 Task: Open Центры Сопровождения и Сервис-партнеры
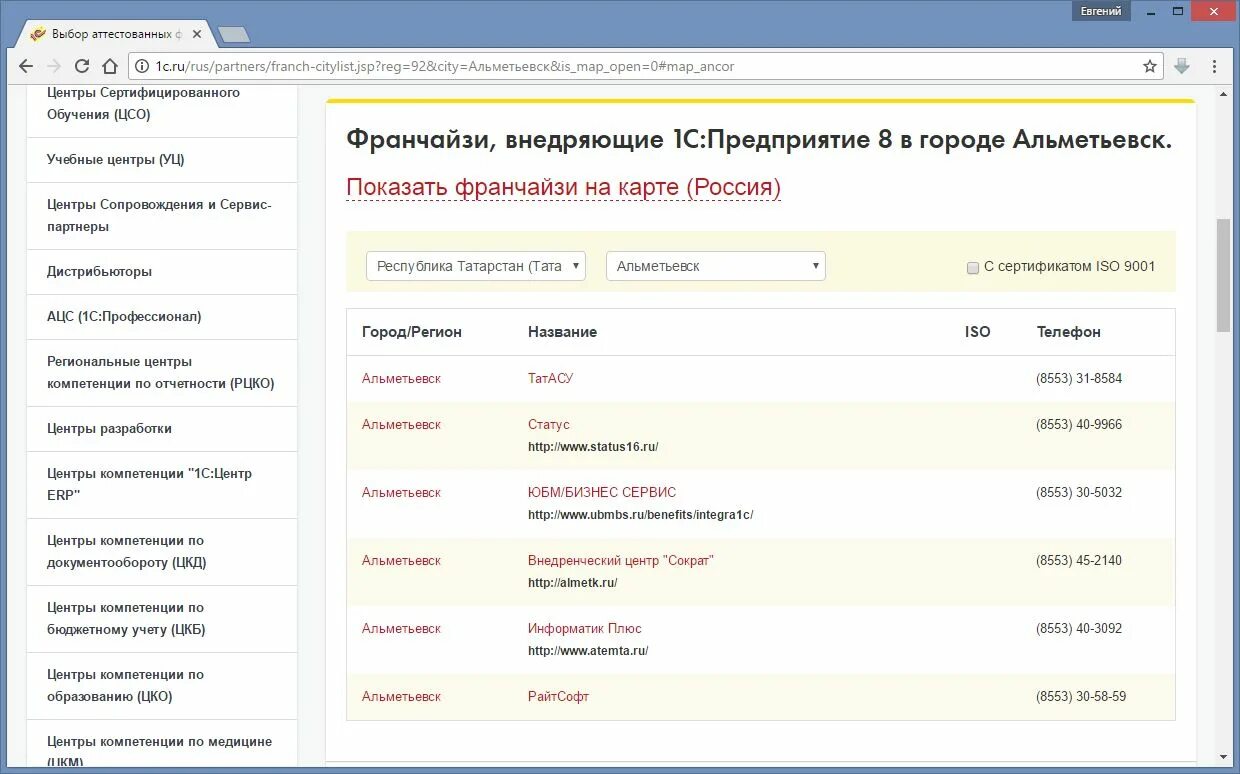click(x=162, y=216)
